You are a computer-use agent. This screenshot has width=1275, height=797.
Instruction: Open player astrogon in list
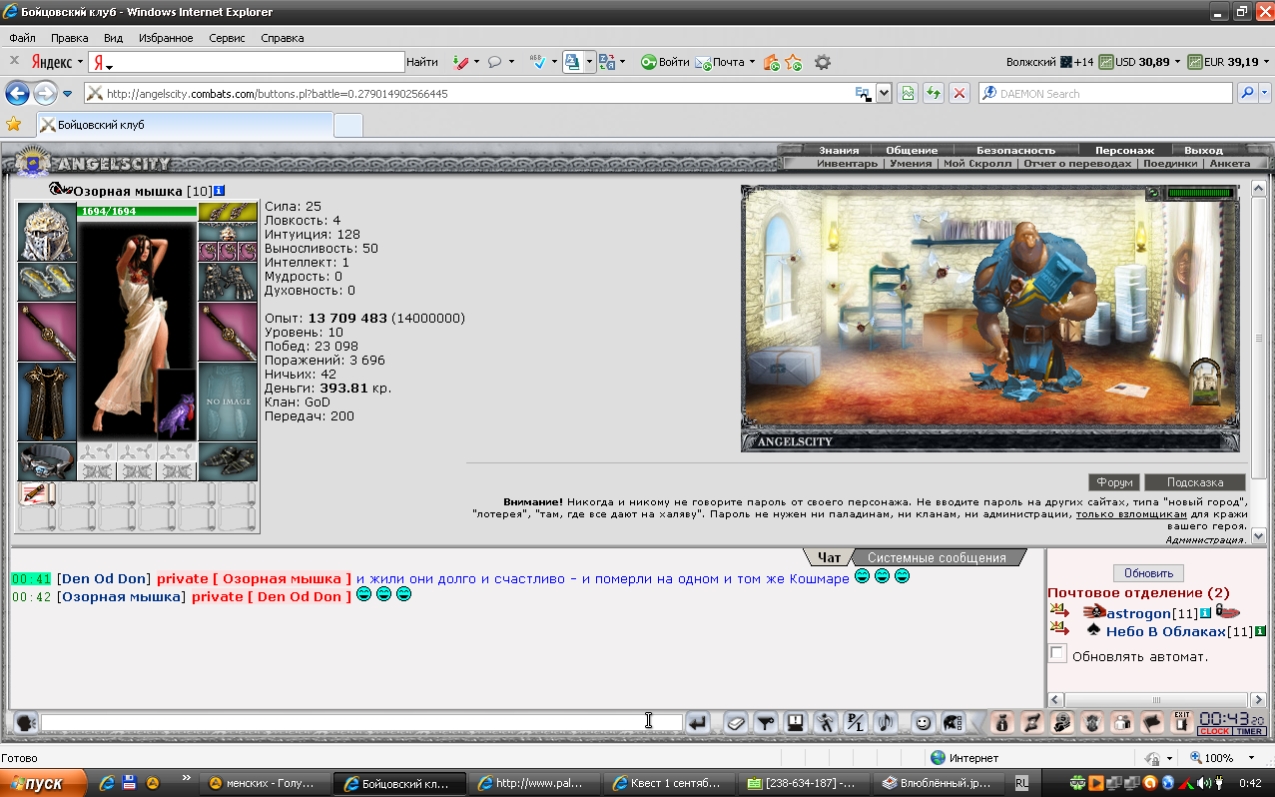[x=1138, y=613]
